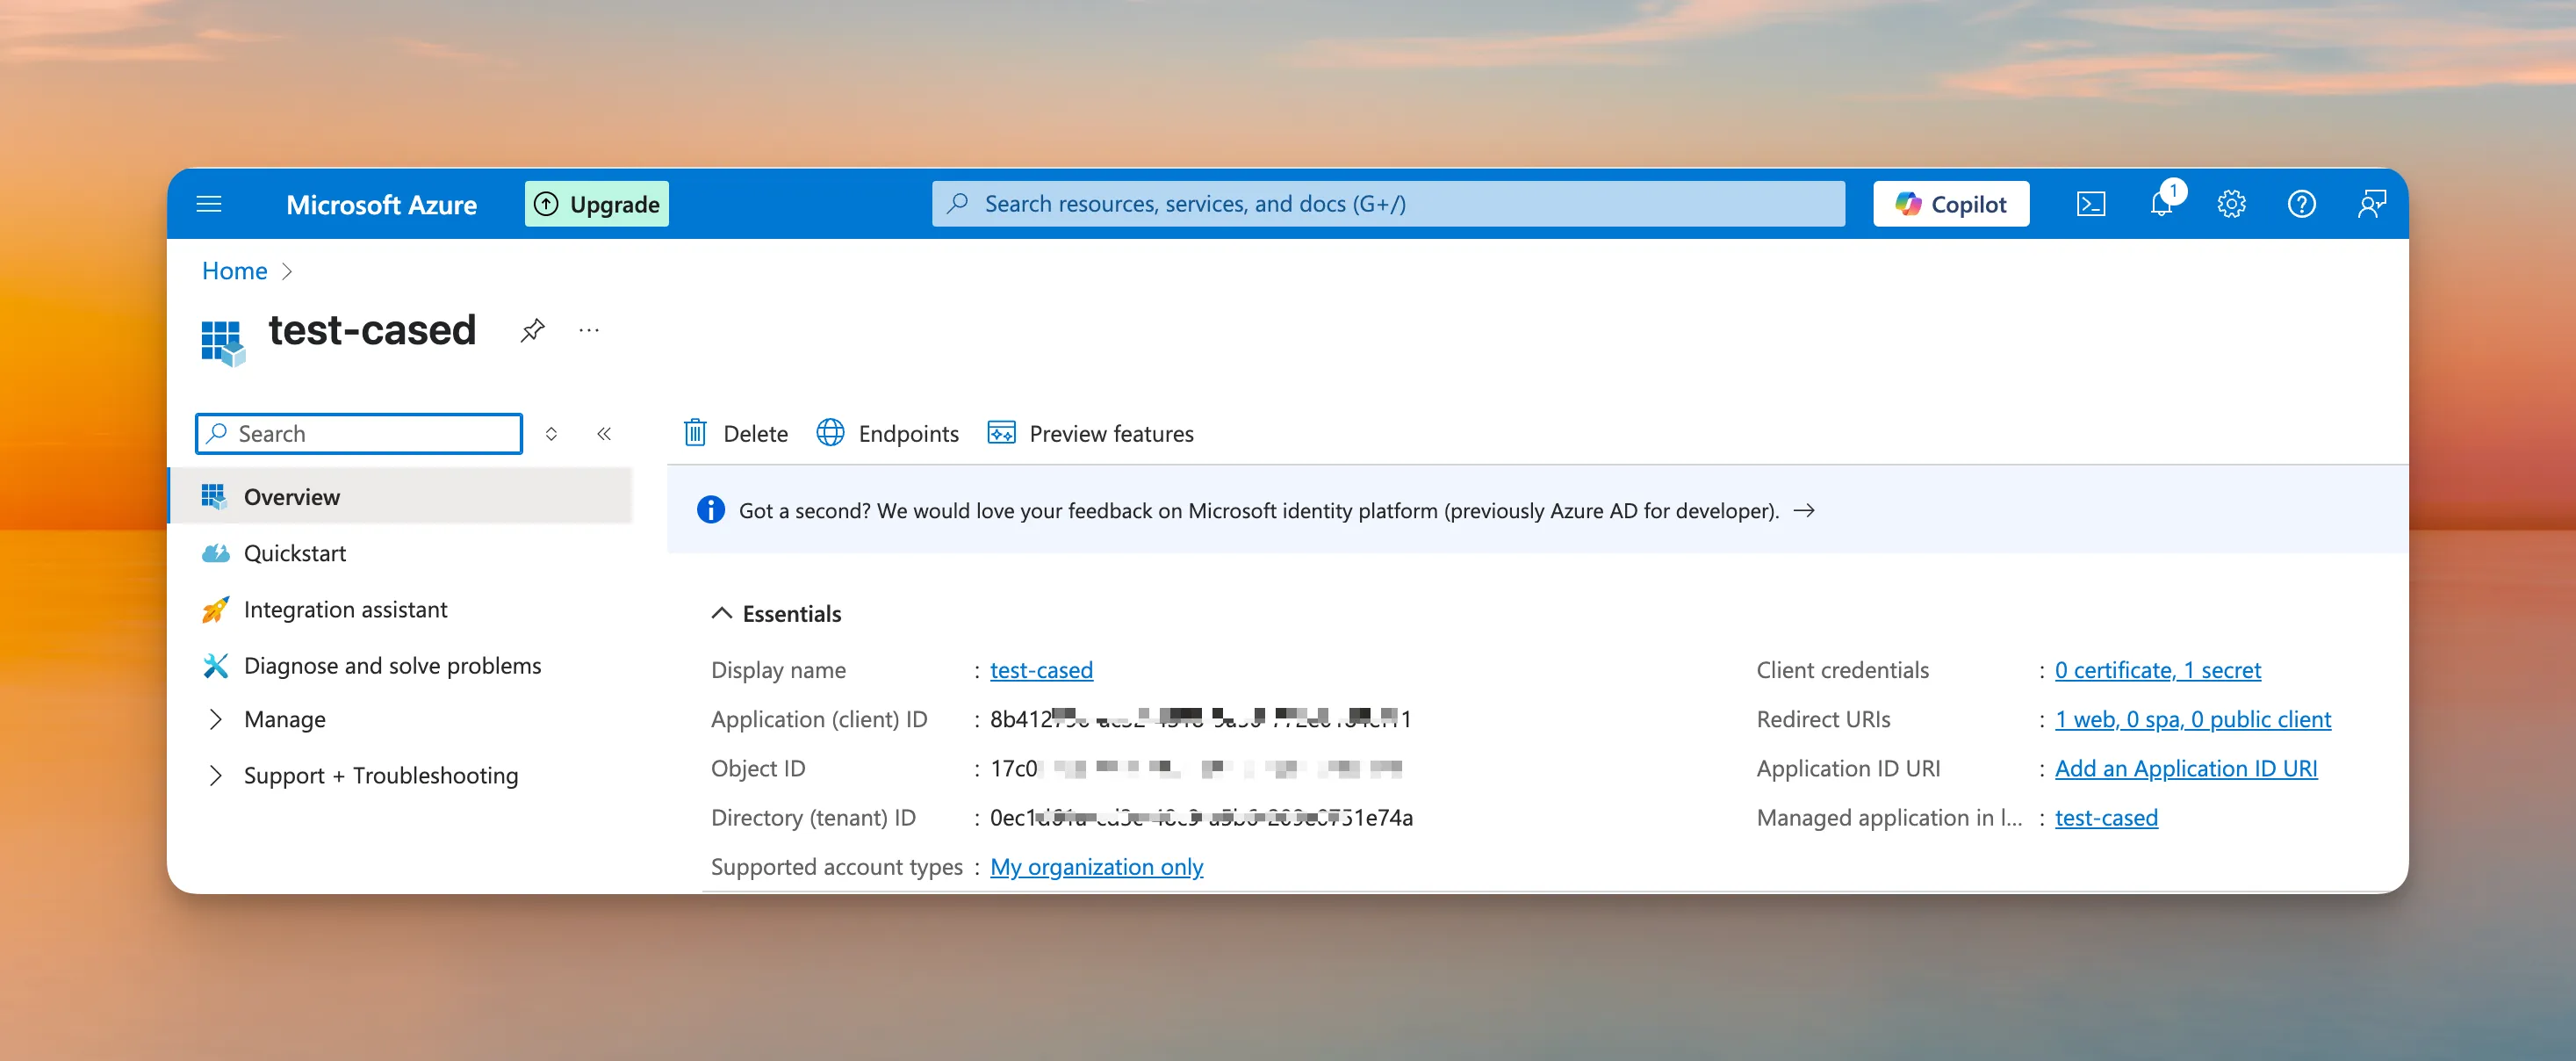2576x1061 pixels.
Task: Click the test-cased page title
Action: pos(372,330)
